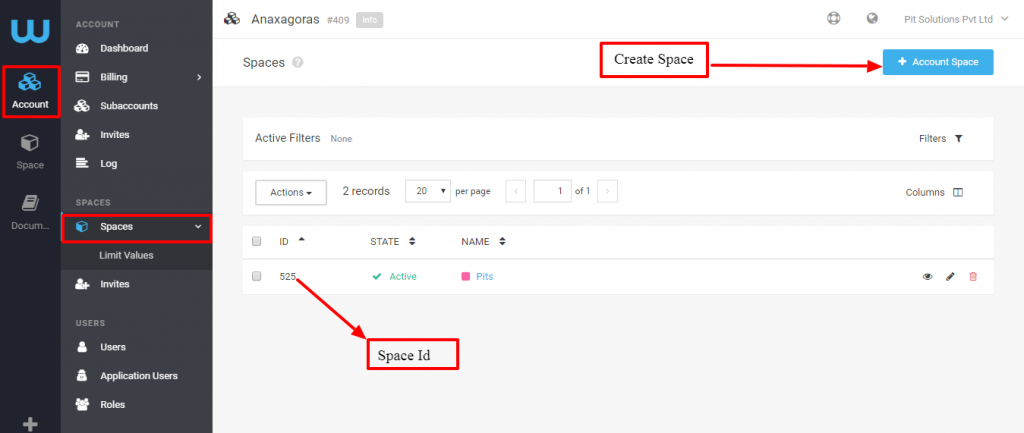Edit the Pits space with pencil icon
Screen dimensions: 1024x433
point(950,277)
